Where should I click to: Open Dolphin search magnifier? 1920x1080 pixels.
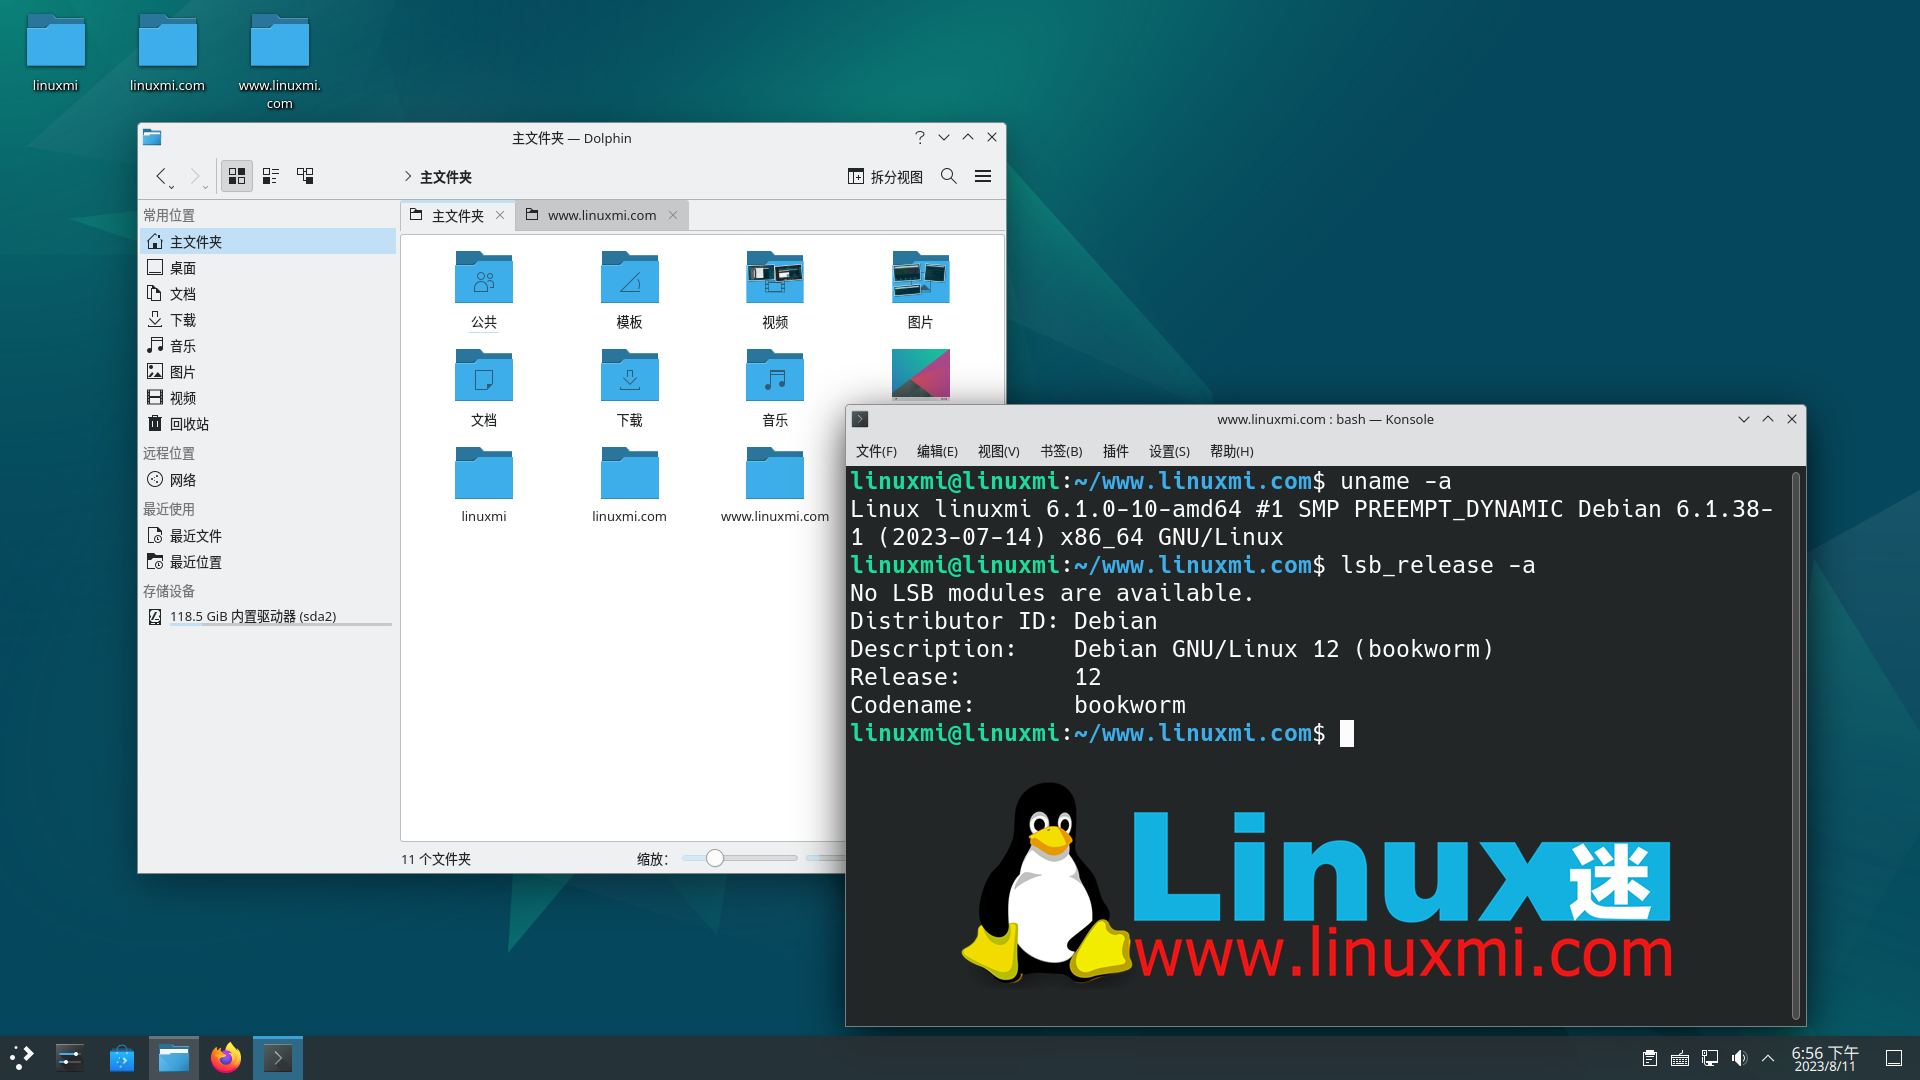tap(949, 176)
